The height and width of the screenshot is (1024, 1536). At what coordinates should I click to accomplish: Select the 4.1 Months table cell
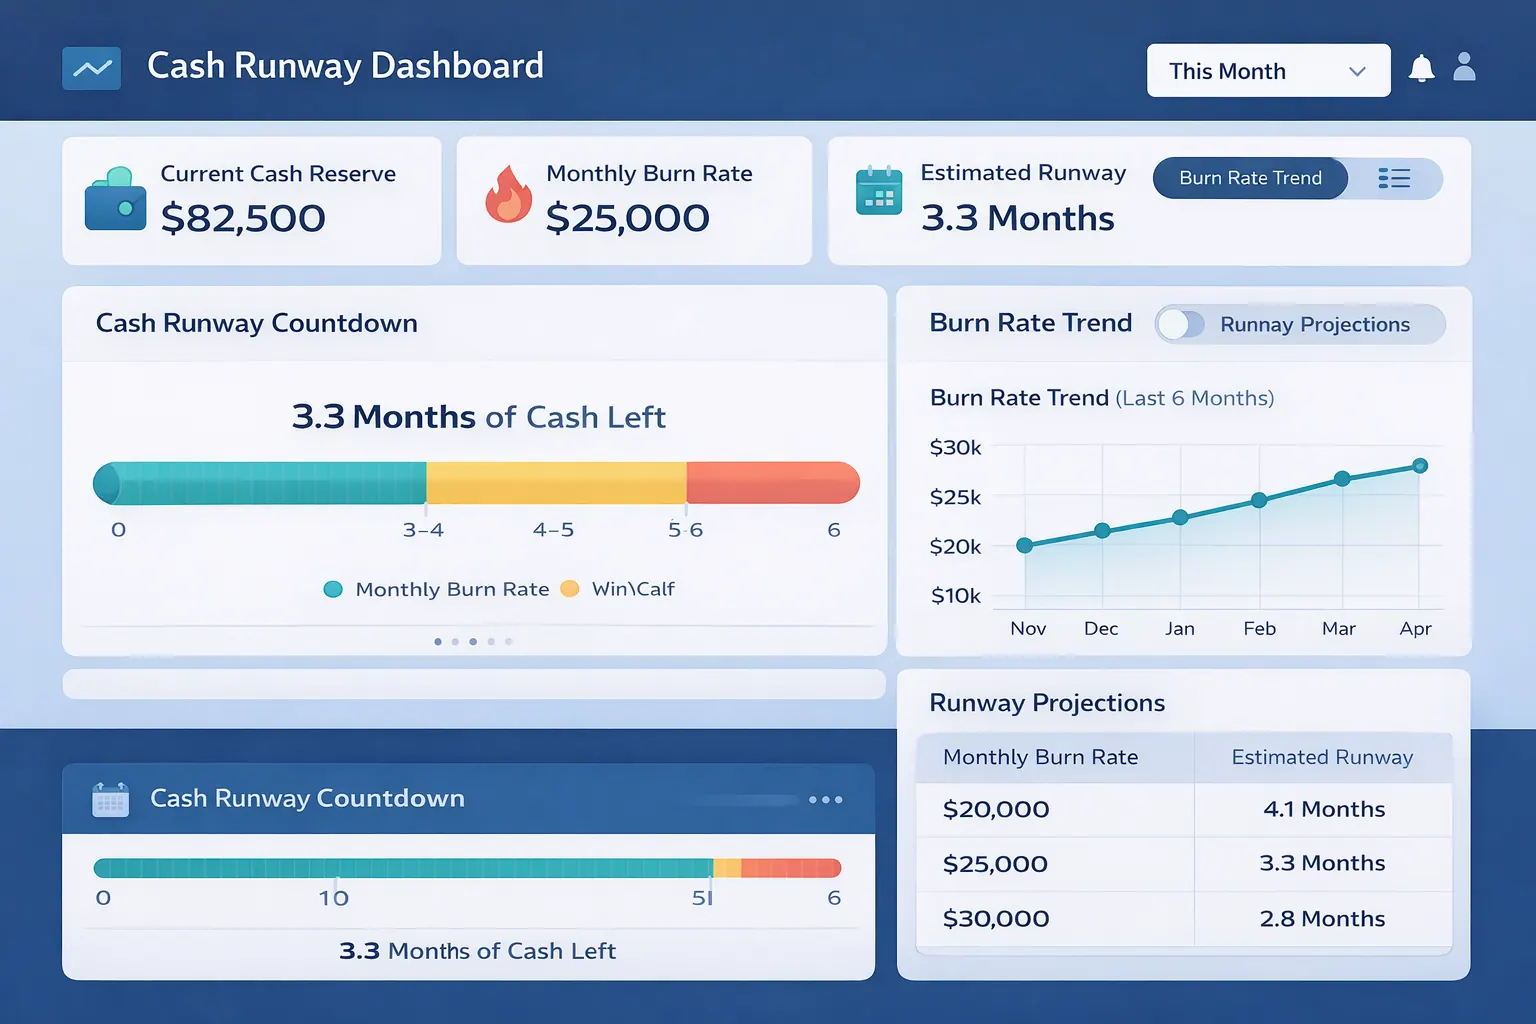(1324, 809)
